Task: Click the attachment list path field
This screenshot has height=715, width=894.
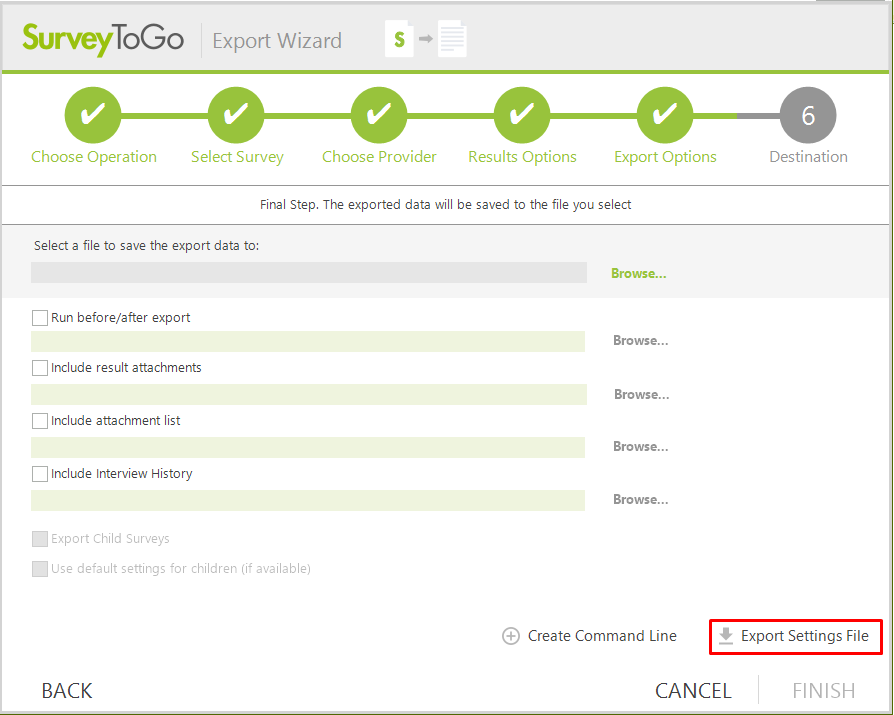Action: pyautogui.click(x=308, y=448)
